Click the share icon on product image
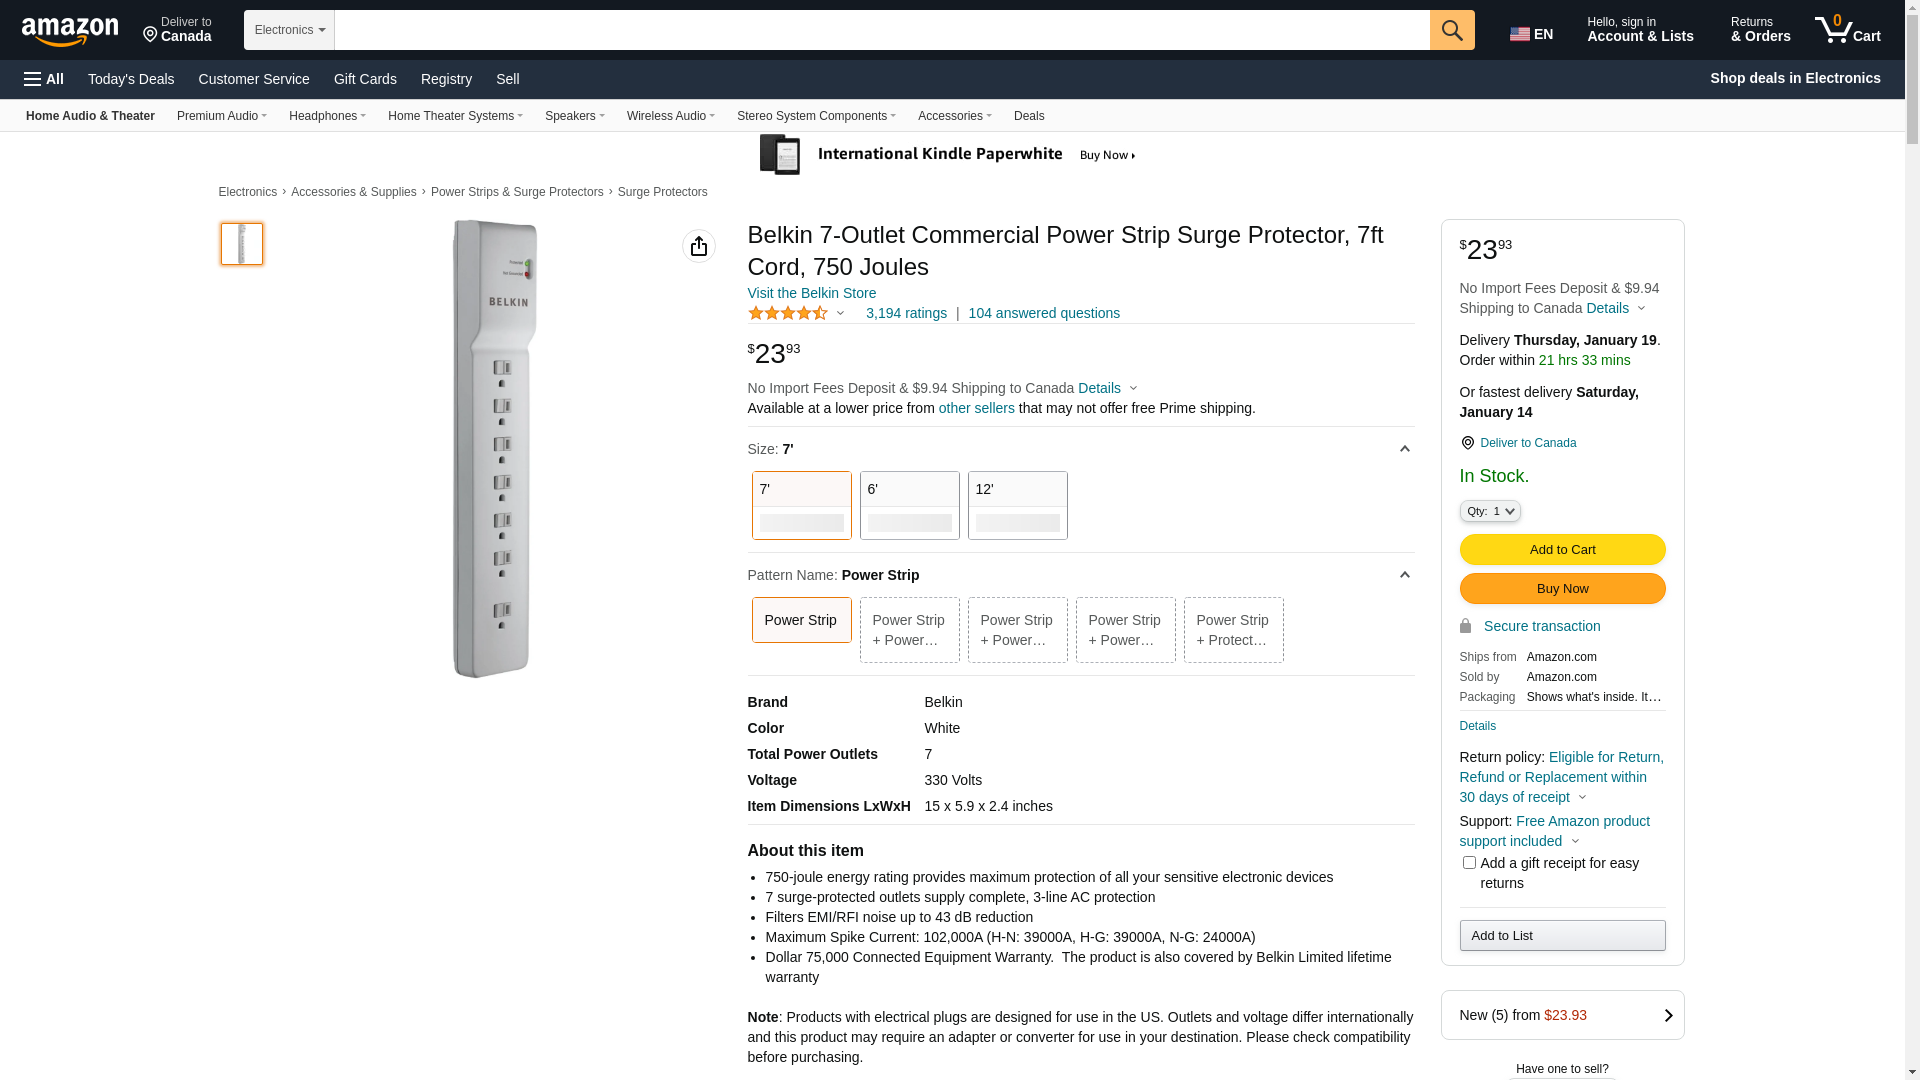 [699, 246]
